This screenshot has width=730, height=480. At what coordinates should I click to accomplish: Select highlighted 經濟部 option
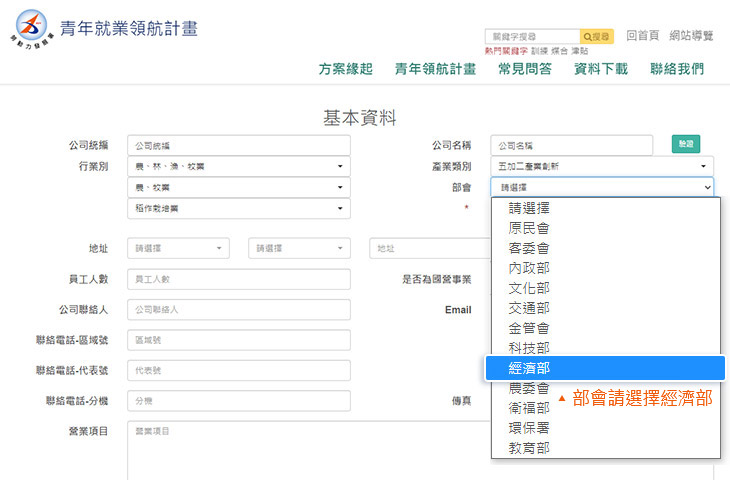pyautogui.click(x=605, y=368)
